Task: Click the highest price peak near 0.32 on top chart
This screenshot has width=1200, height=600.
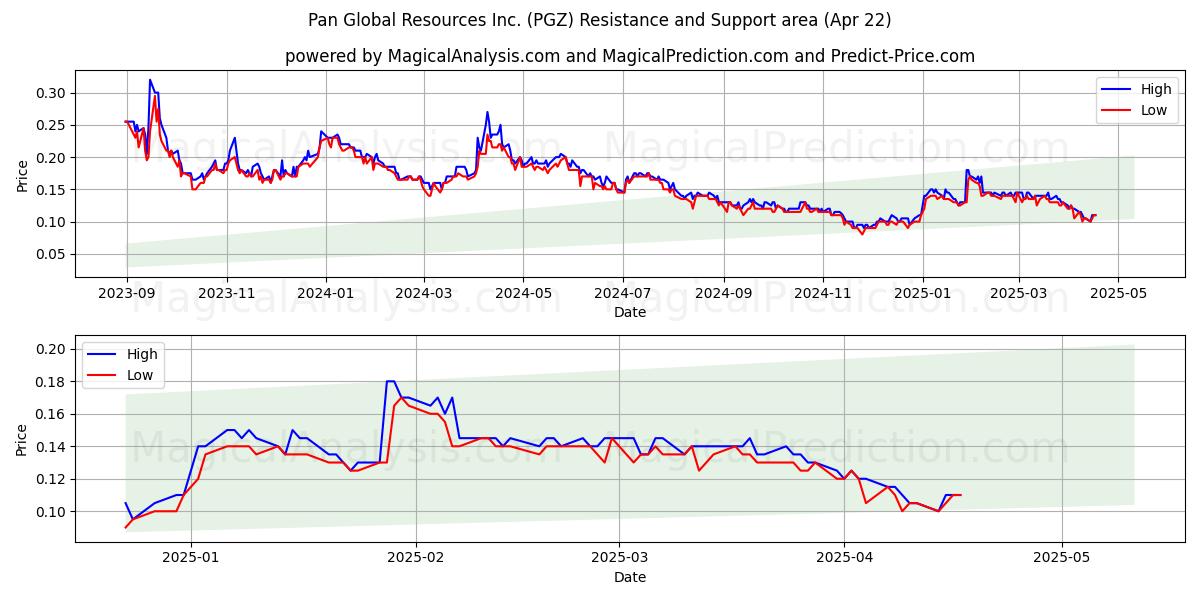Action: [150, 80]
